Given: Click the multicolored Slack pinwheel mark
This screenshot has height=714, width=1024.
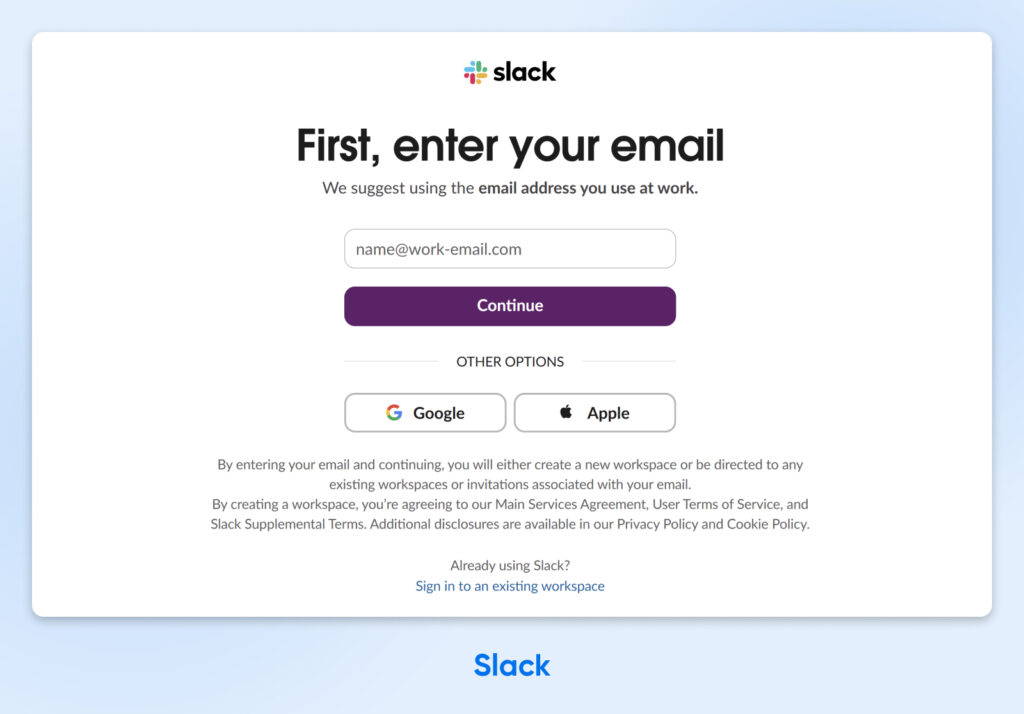Looking at the screenshot, I should click(x=475, y=71).
